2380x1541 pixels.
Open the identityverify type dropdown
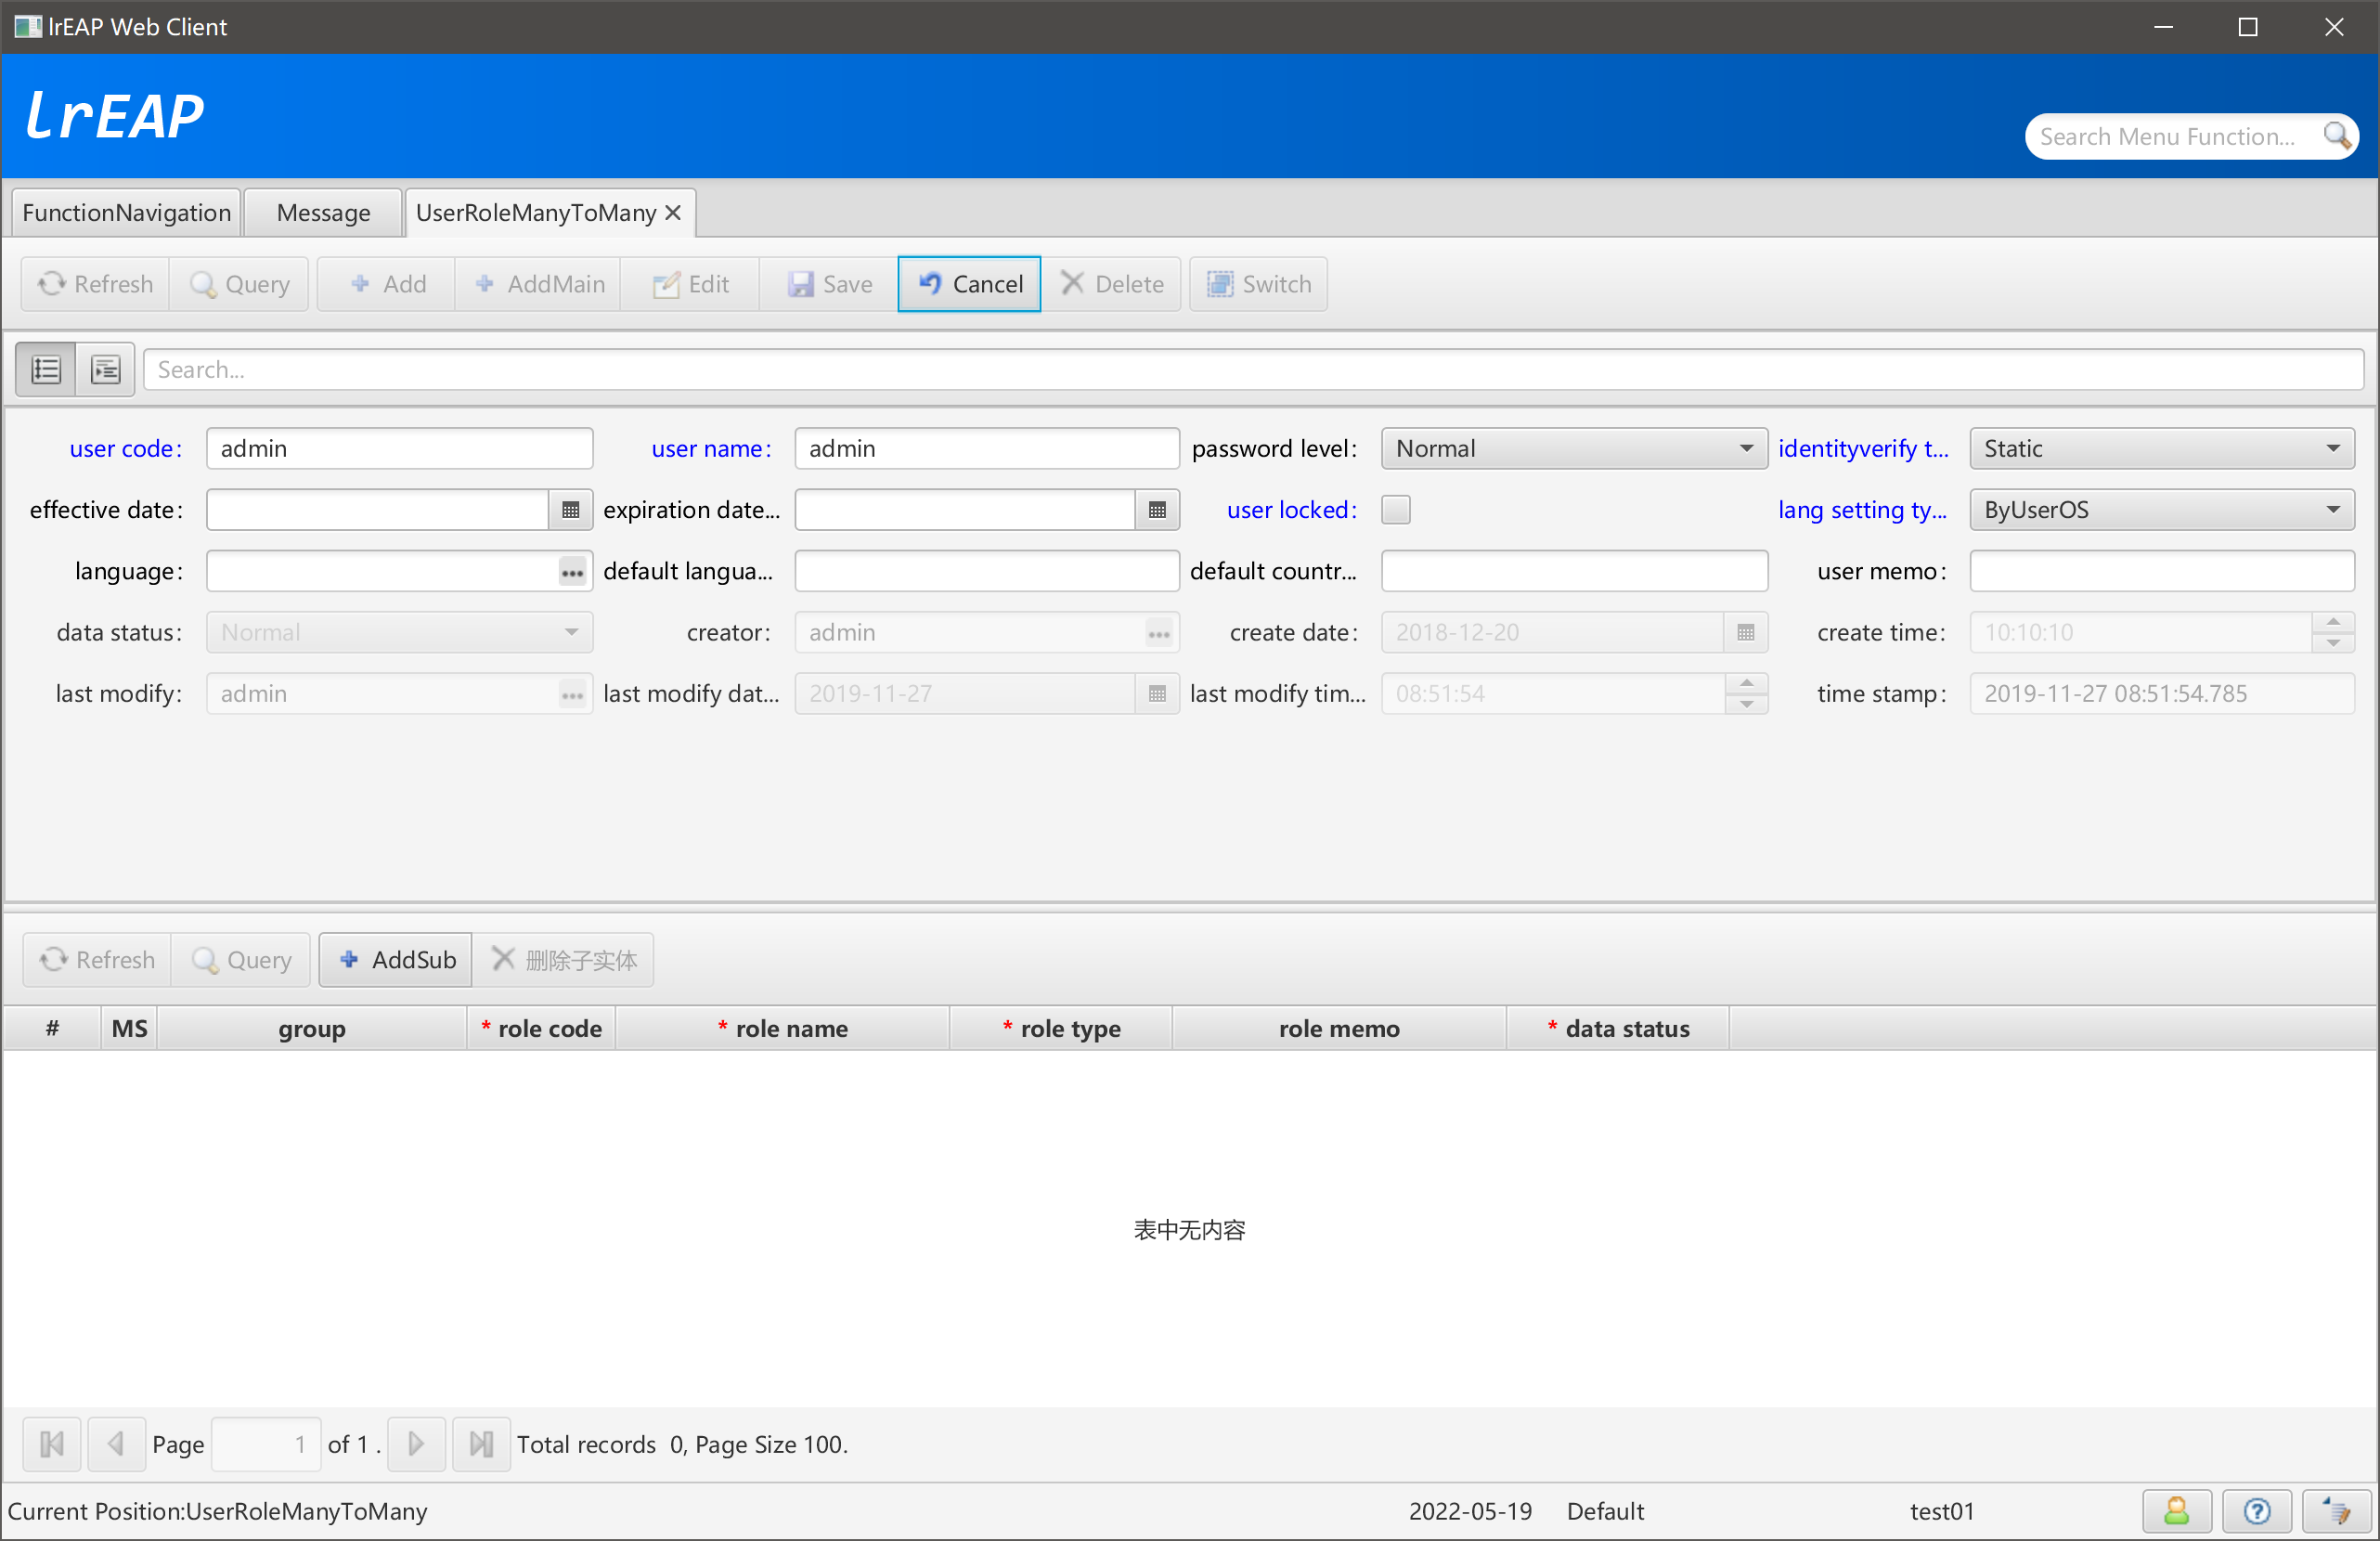click(2162, 449)
